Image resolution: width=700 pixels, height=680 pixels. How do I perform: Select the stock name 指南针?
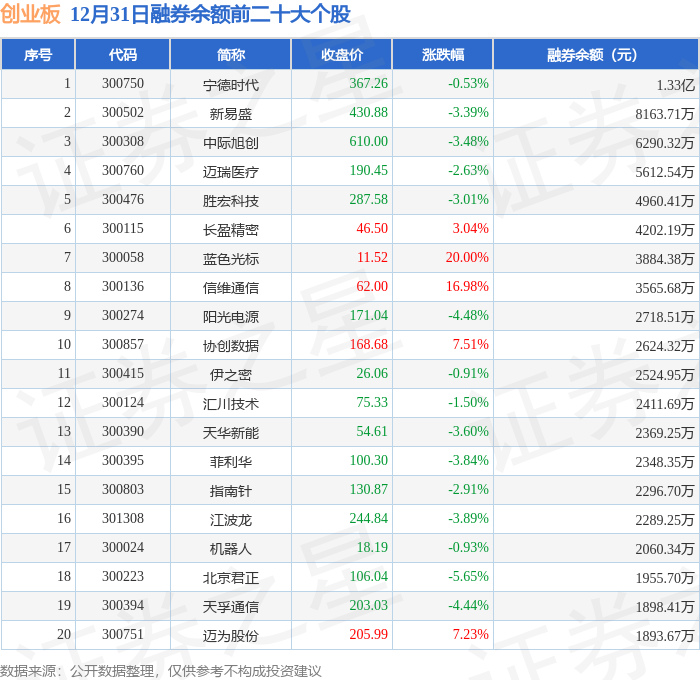pyautogui.click(x=231, y=491)
